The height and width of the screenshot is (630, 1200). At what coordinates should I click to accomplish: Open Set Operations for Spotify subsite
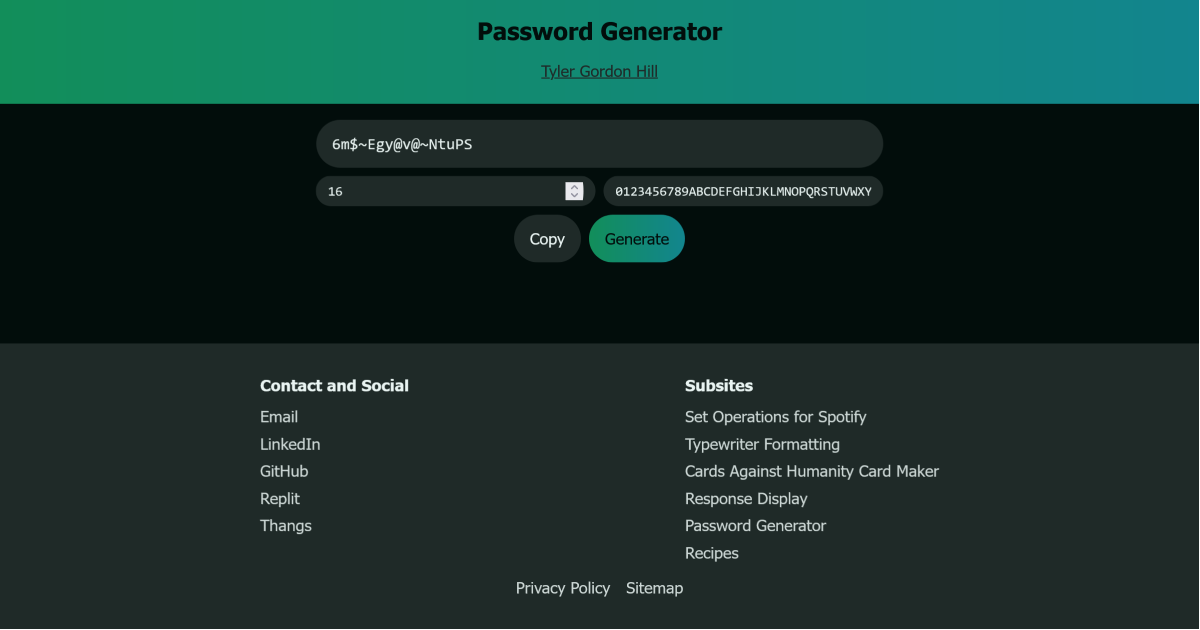[775, 417]
